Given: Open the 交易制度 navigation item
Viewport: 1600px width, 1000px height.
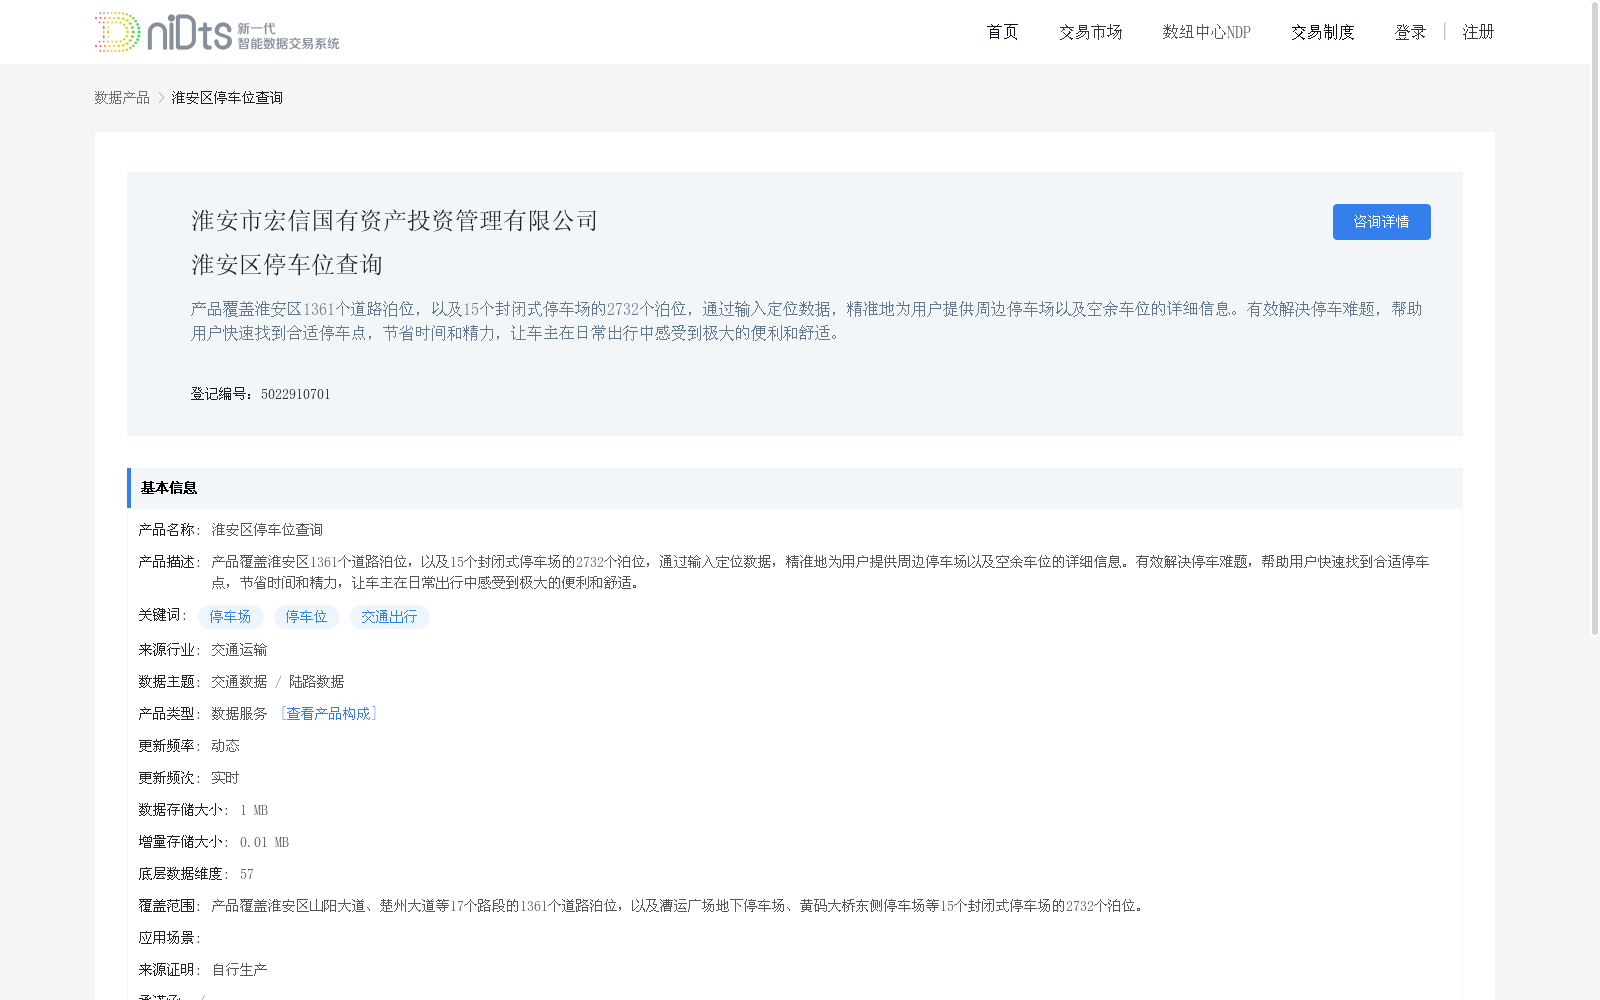Looking at the screenshot, I should tap(1322, 32).
